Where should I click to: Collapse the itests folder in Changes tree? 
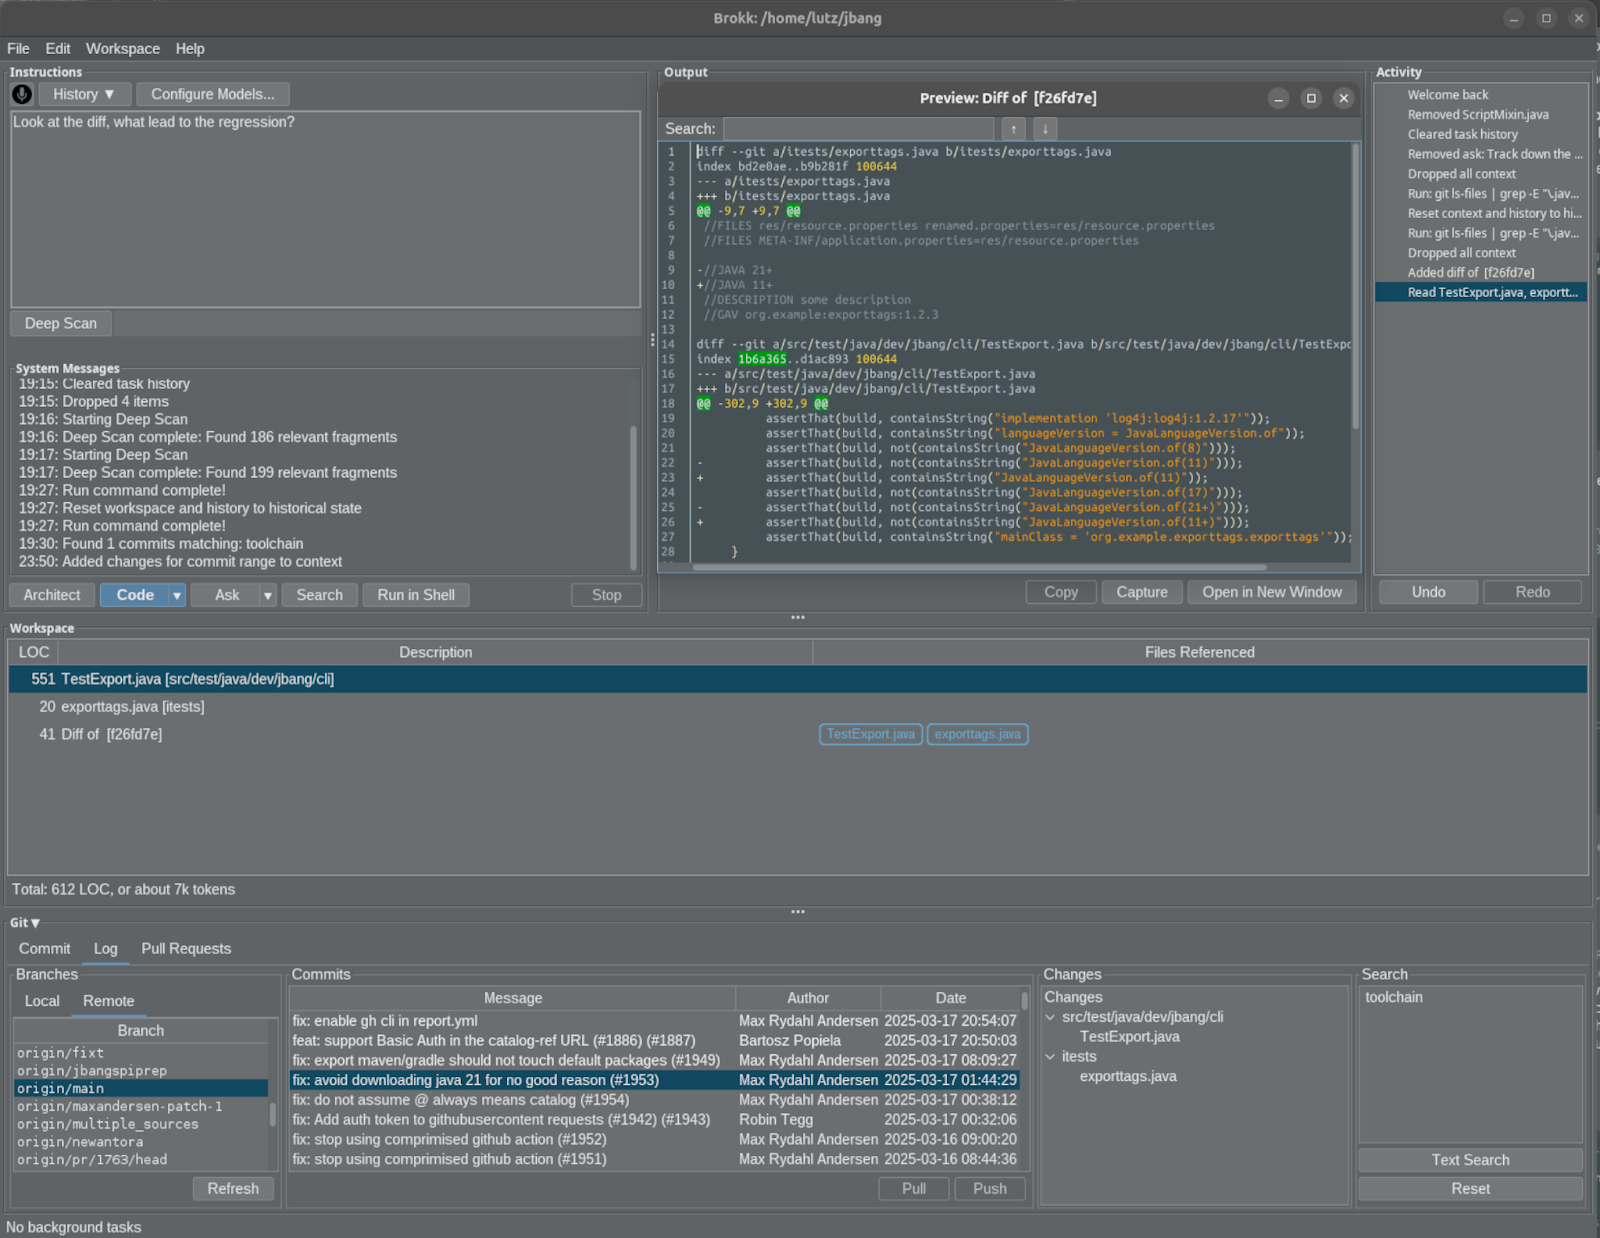(x=1050, y=1057)
